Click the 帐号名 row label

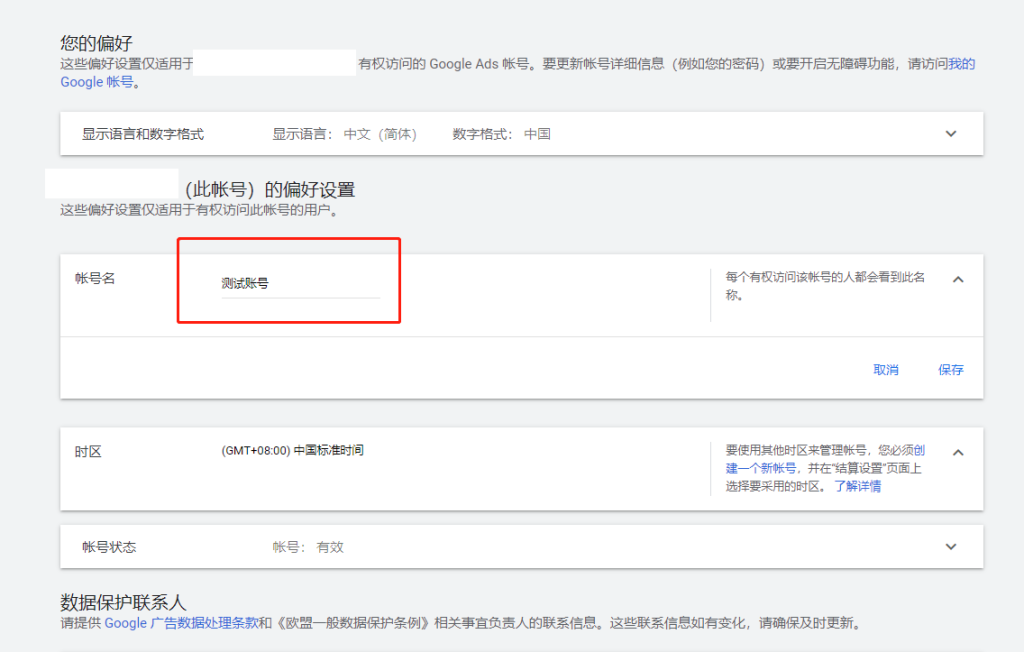pyautogui.click(x=95, y=278)
